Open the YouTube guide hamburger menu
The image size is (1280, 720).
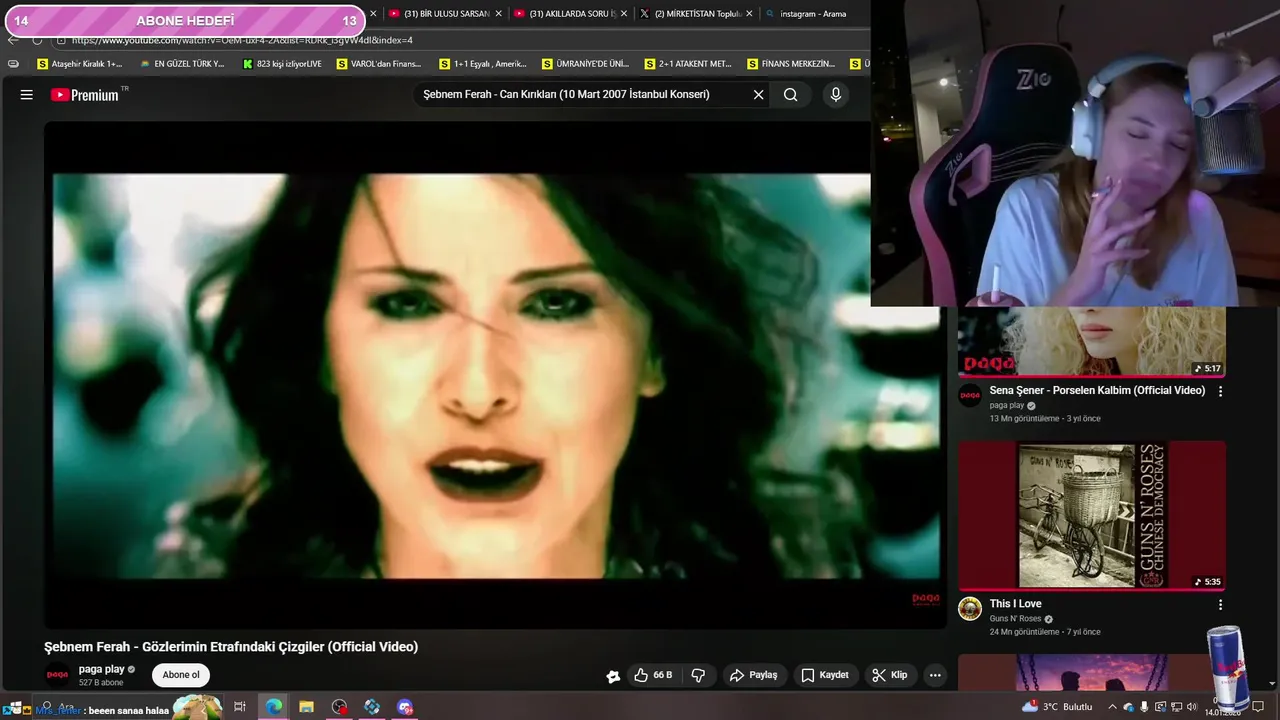(x=27, y=95)
